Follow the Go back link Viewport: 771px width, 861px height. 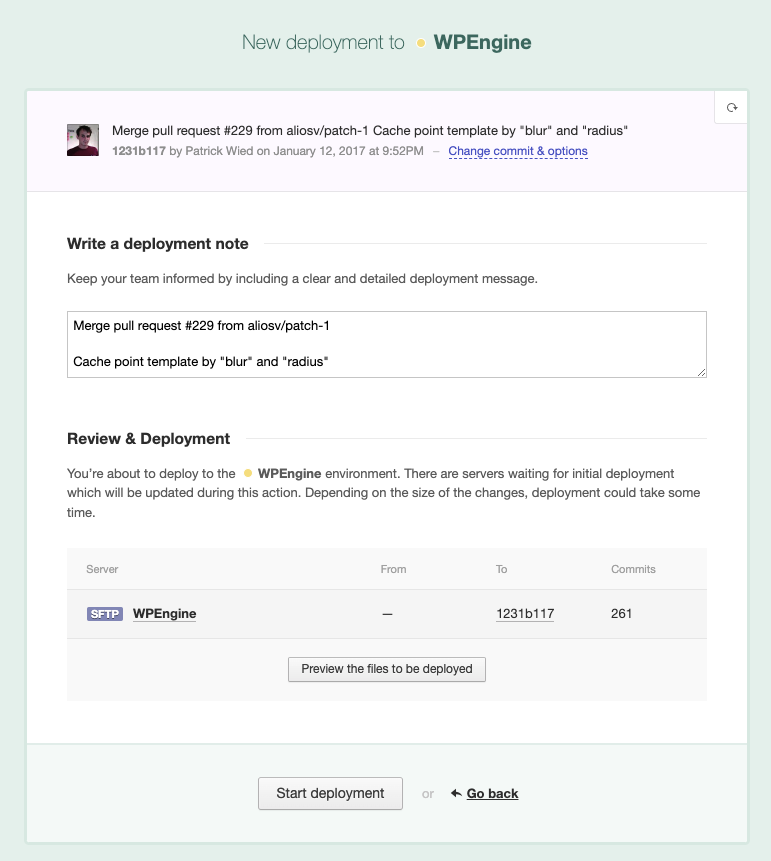tap(492, 793)
